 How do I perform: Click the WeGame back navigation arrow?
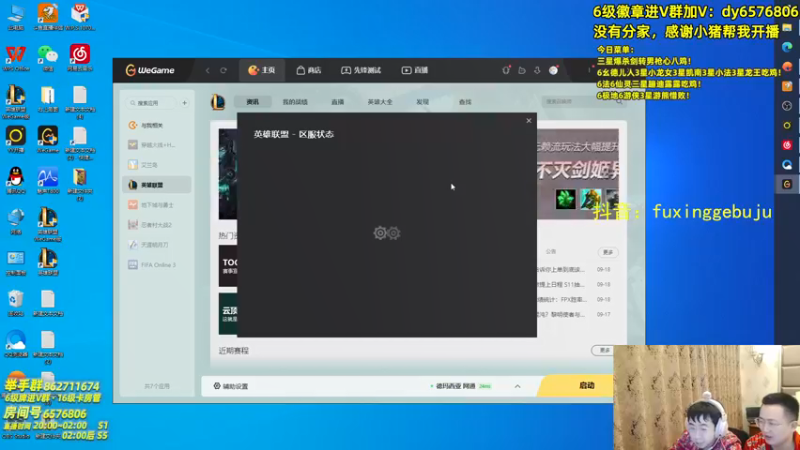(x=208, y=70)
